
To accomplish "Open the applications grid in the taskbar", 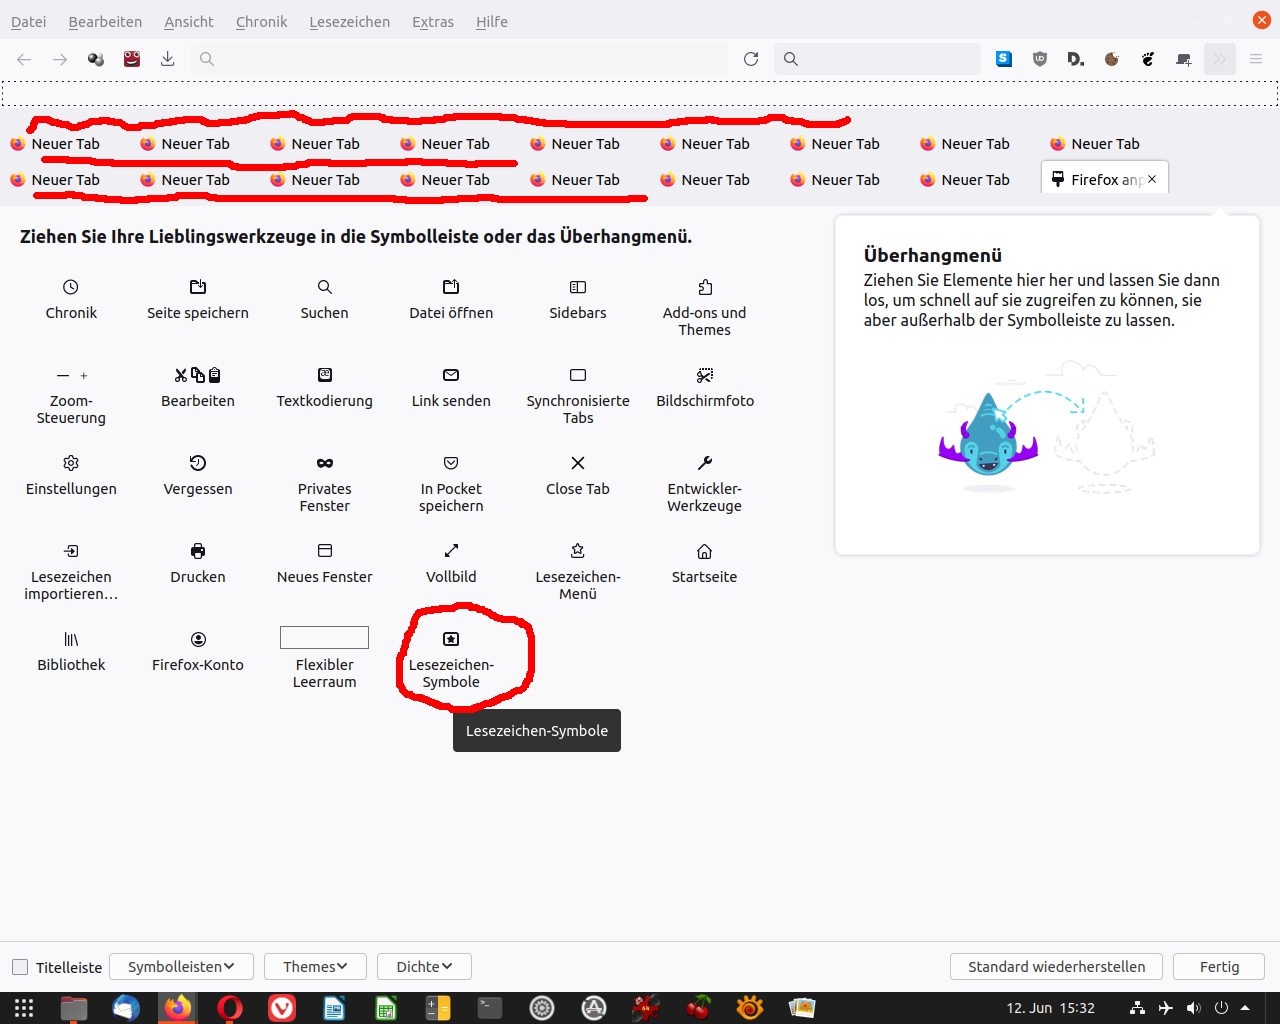I will 24,1008.
